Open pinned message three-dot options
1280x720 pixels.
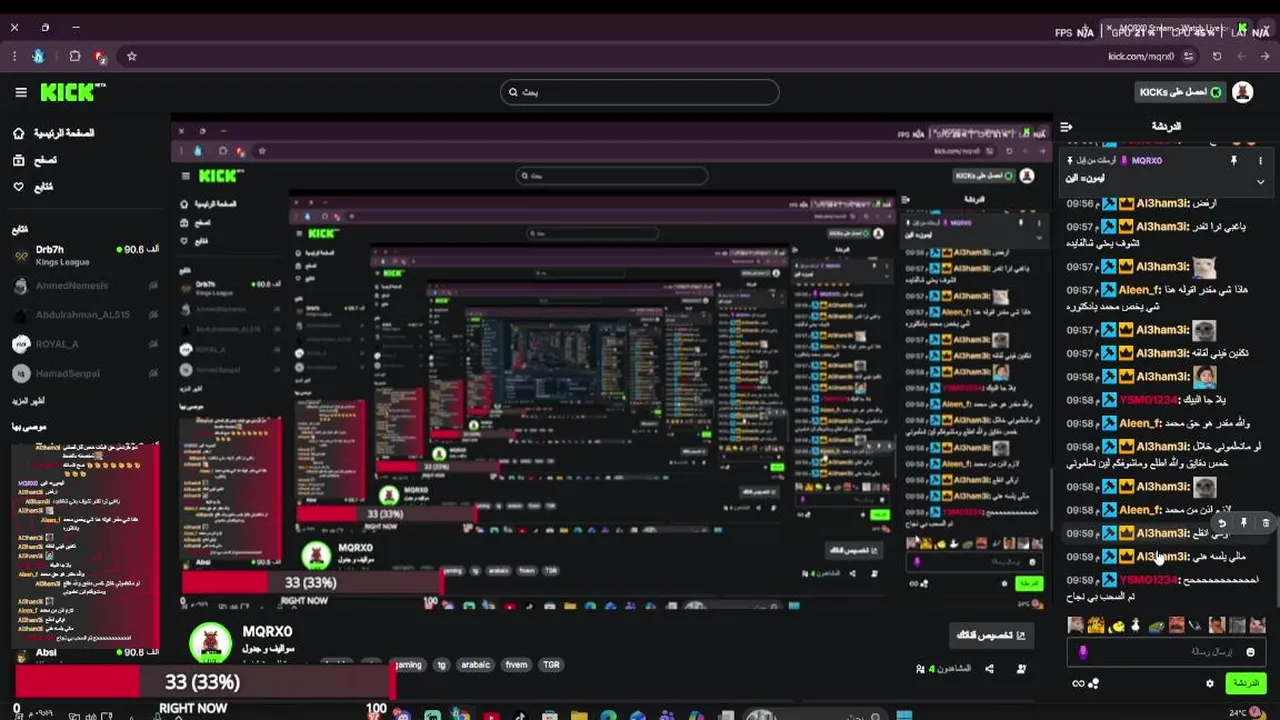(1260, 160)
